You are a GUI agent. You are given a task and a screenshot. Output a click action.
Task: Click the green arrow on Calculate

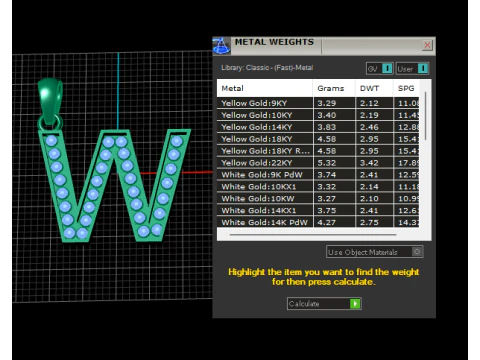click(355, 304)
